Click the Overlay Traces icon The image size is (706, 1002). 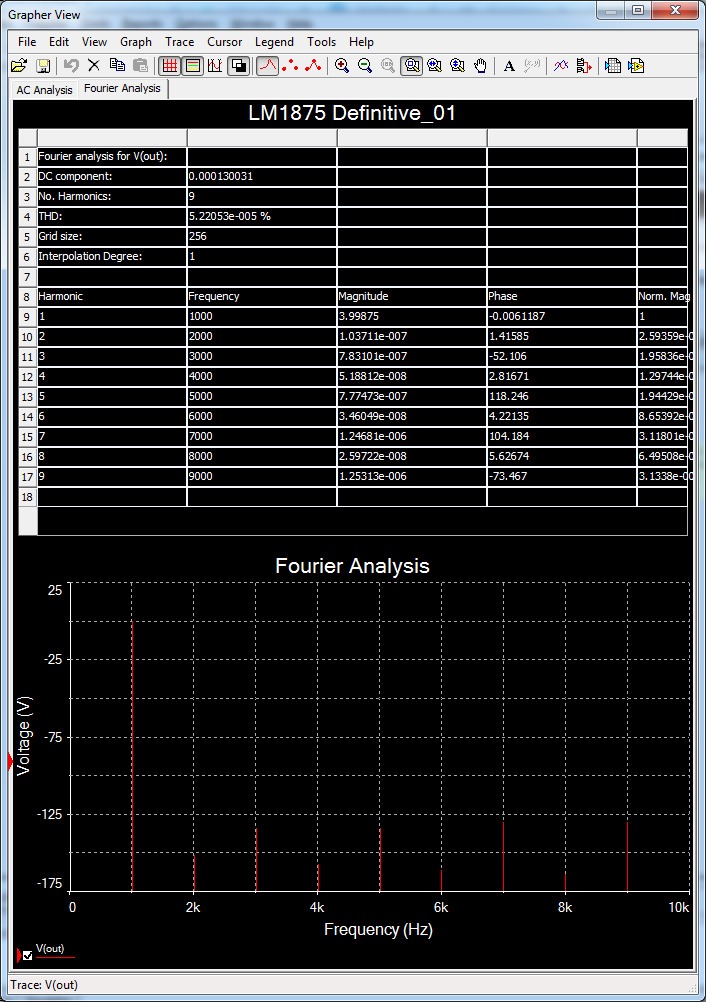pos(561,65)
